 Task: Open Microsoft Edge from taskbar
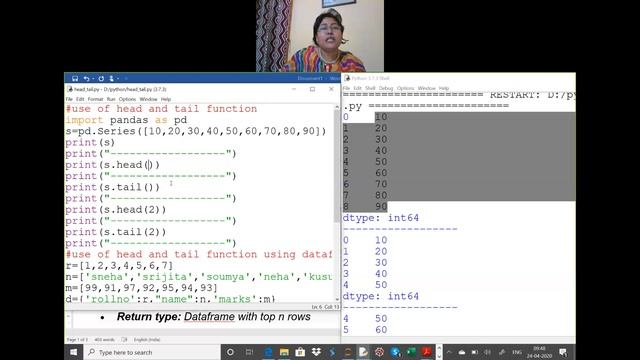point(268,352)
